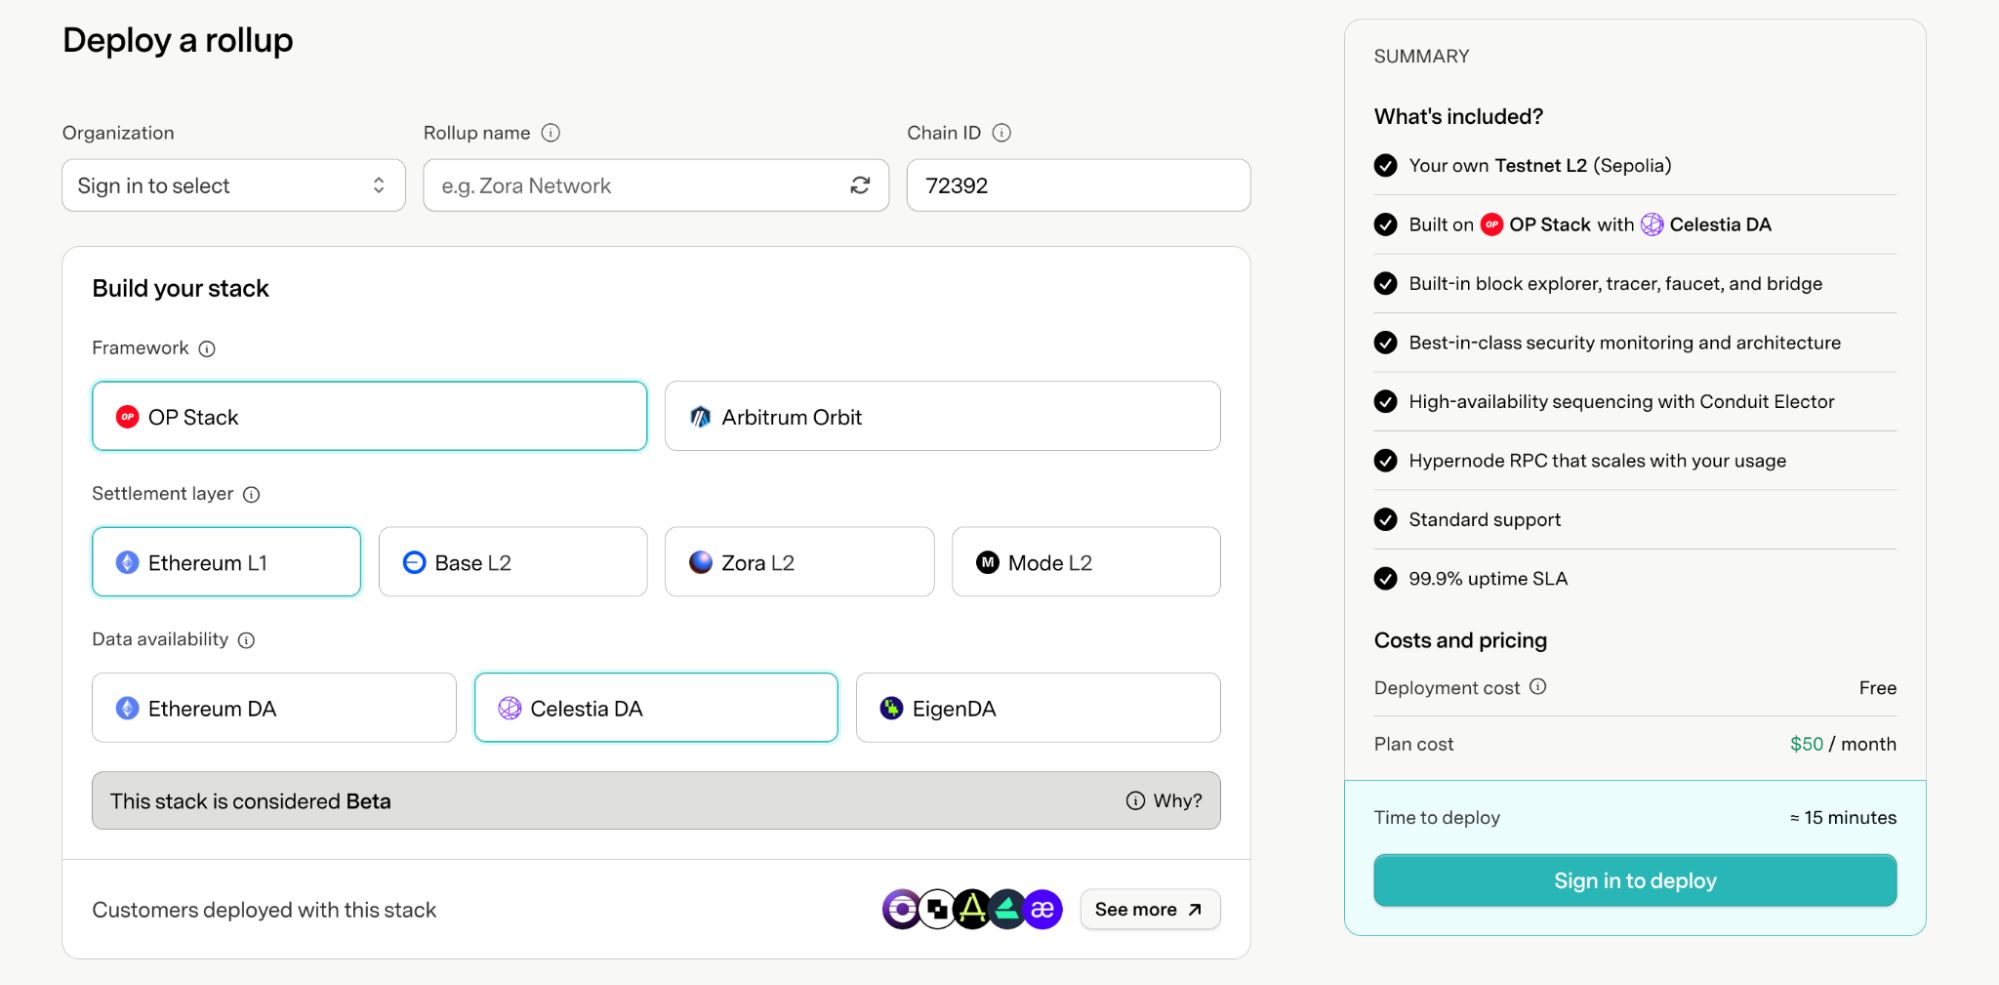
Task: Click the Deployment cost info icon
Action: pos(1538,687)
